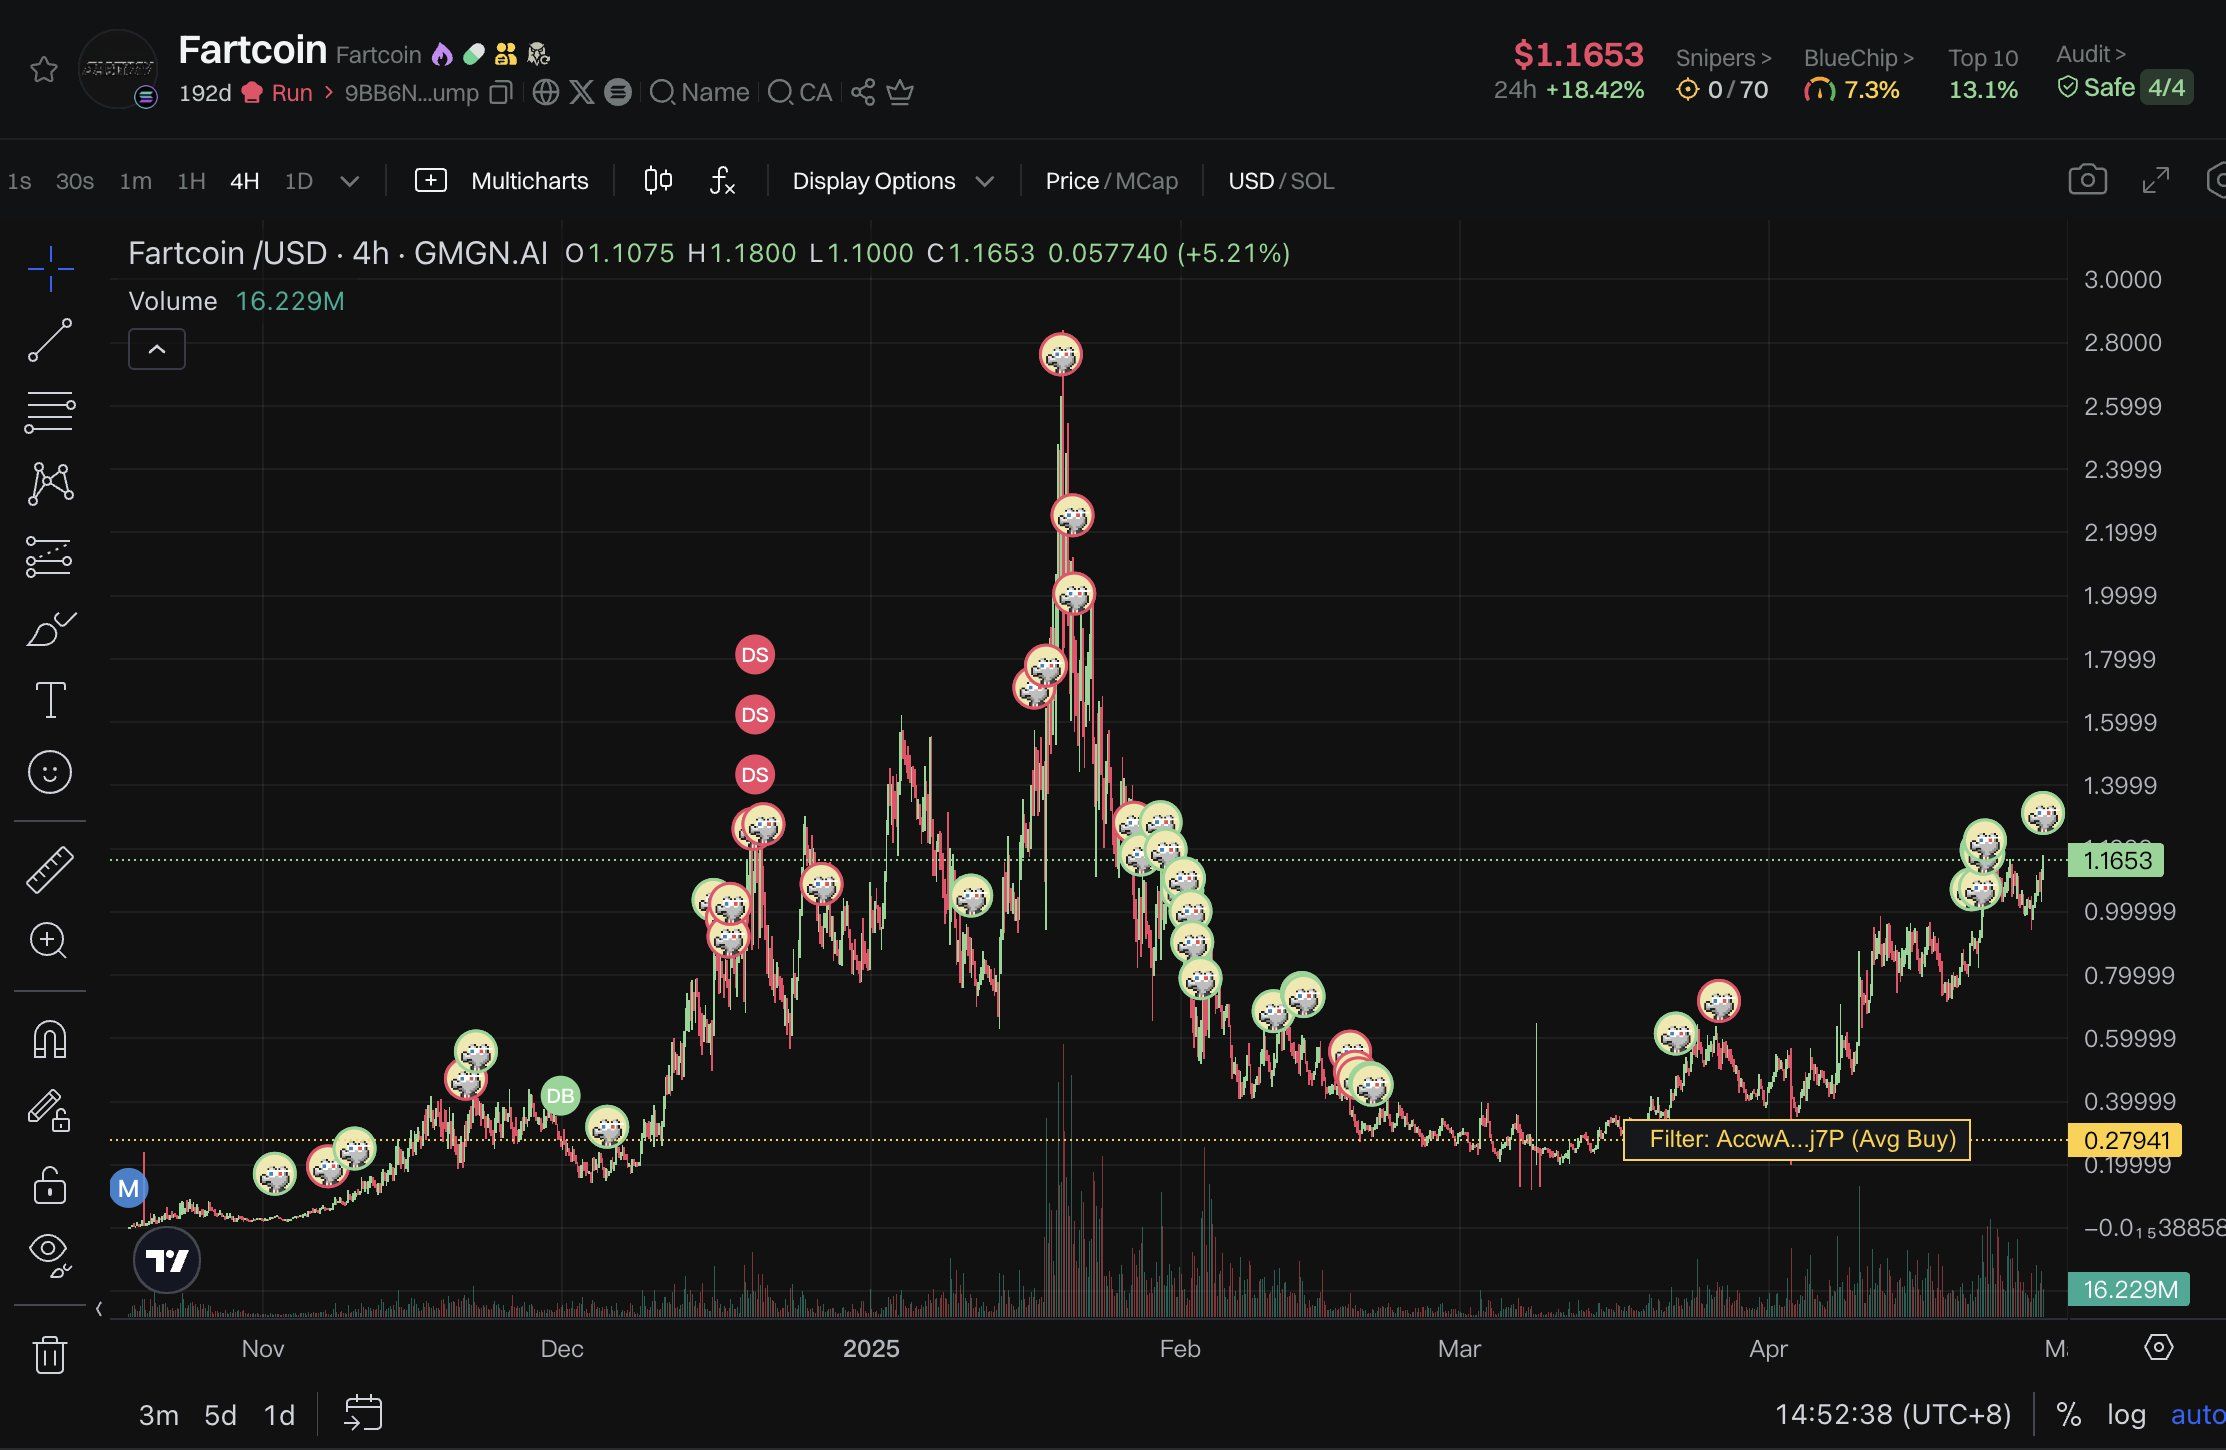Select the Text annotation tool
Image resolution: width=2226 pixels, height=1450 pixels.
[x=50, y=700]
